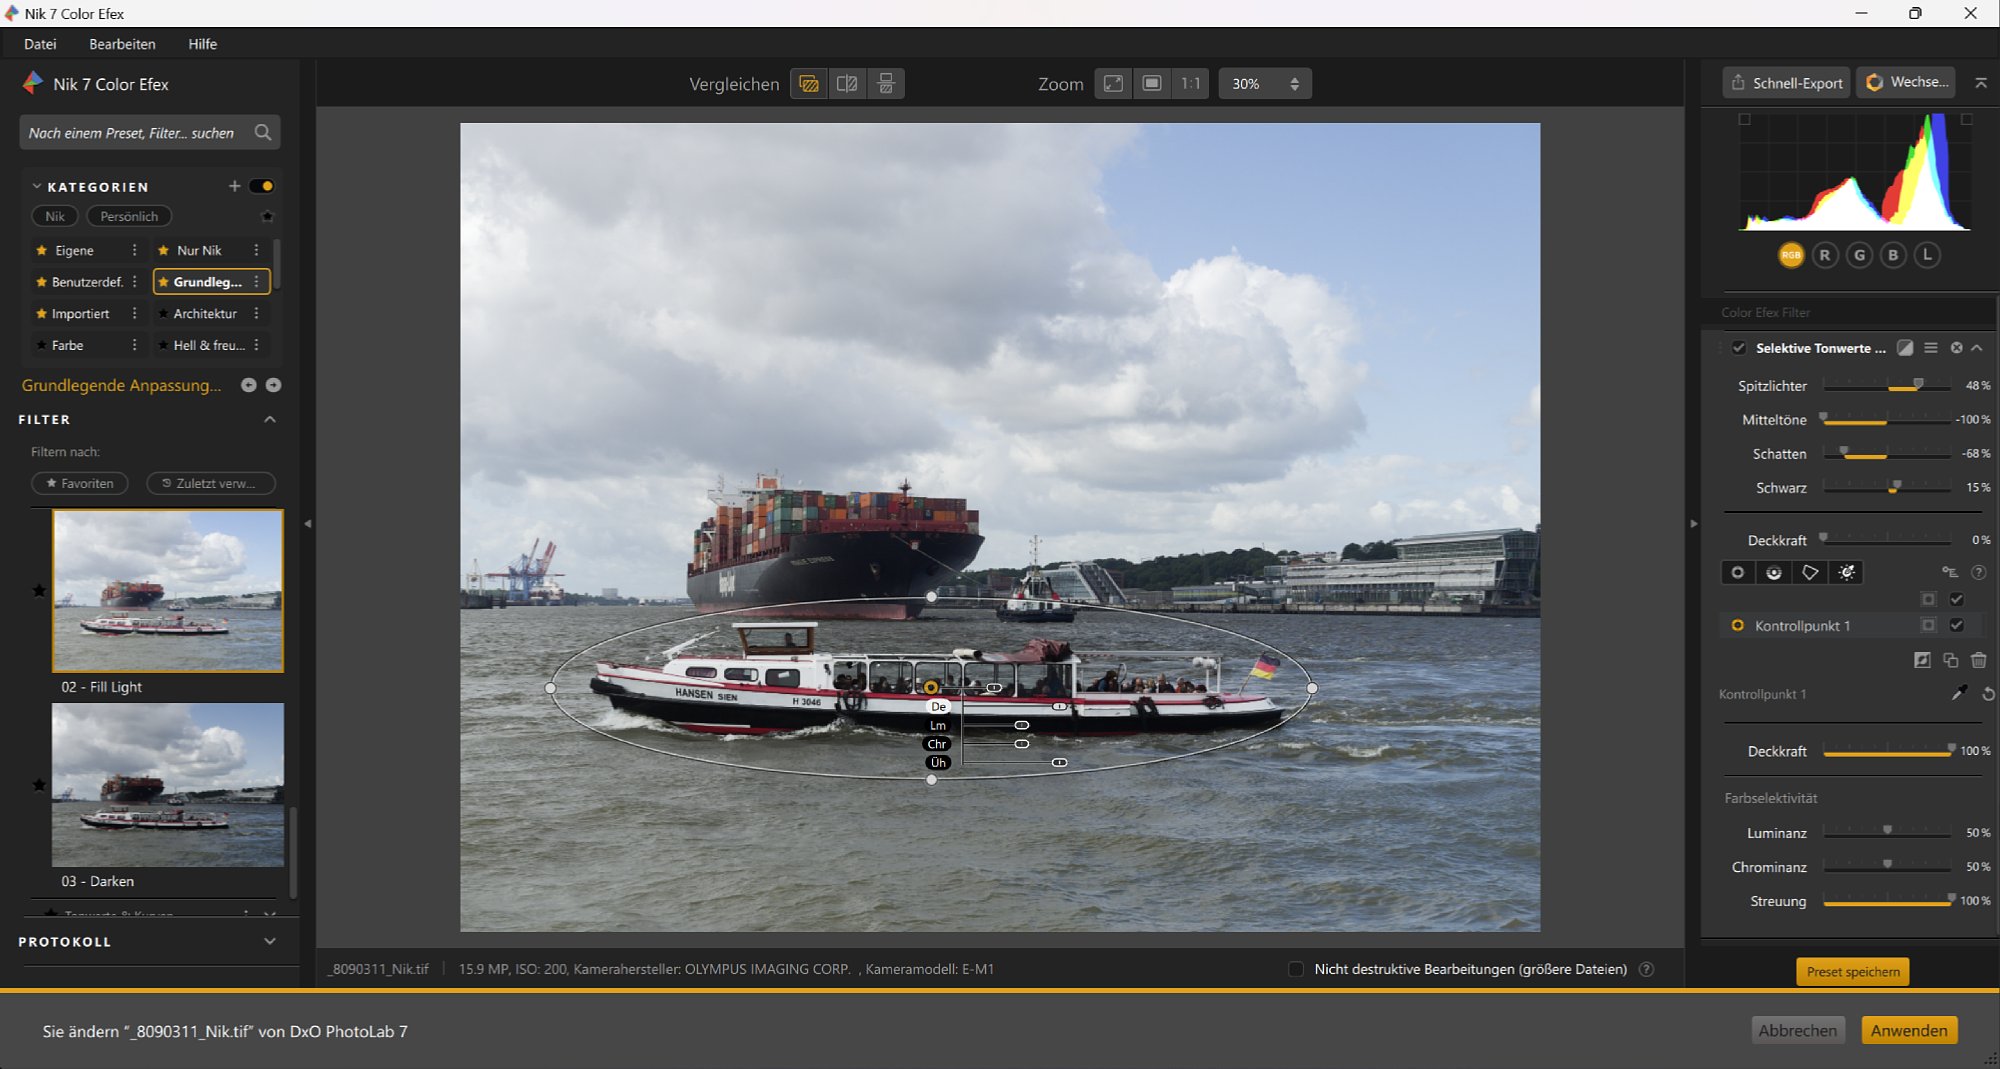
Task: Collapse the Kategorien section
Action: pos(37,186)
